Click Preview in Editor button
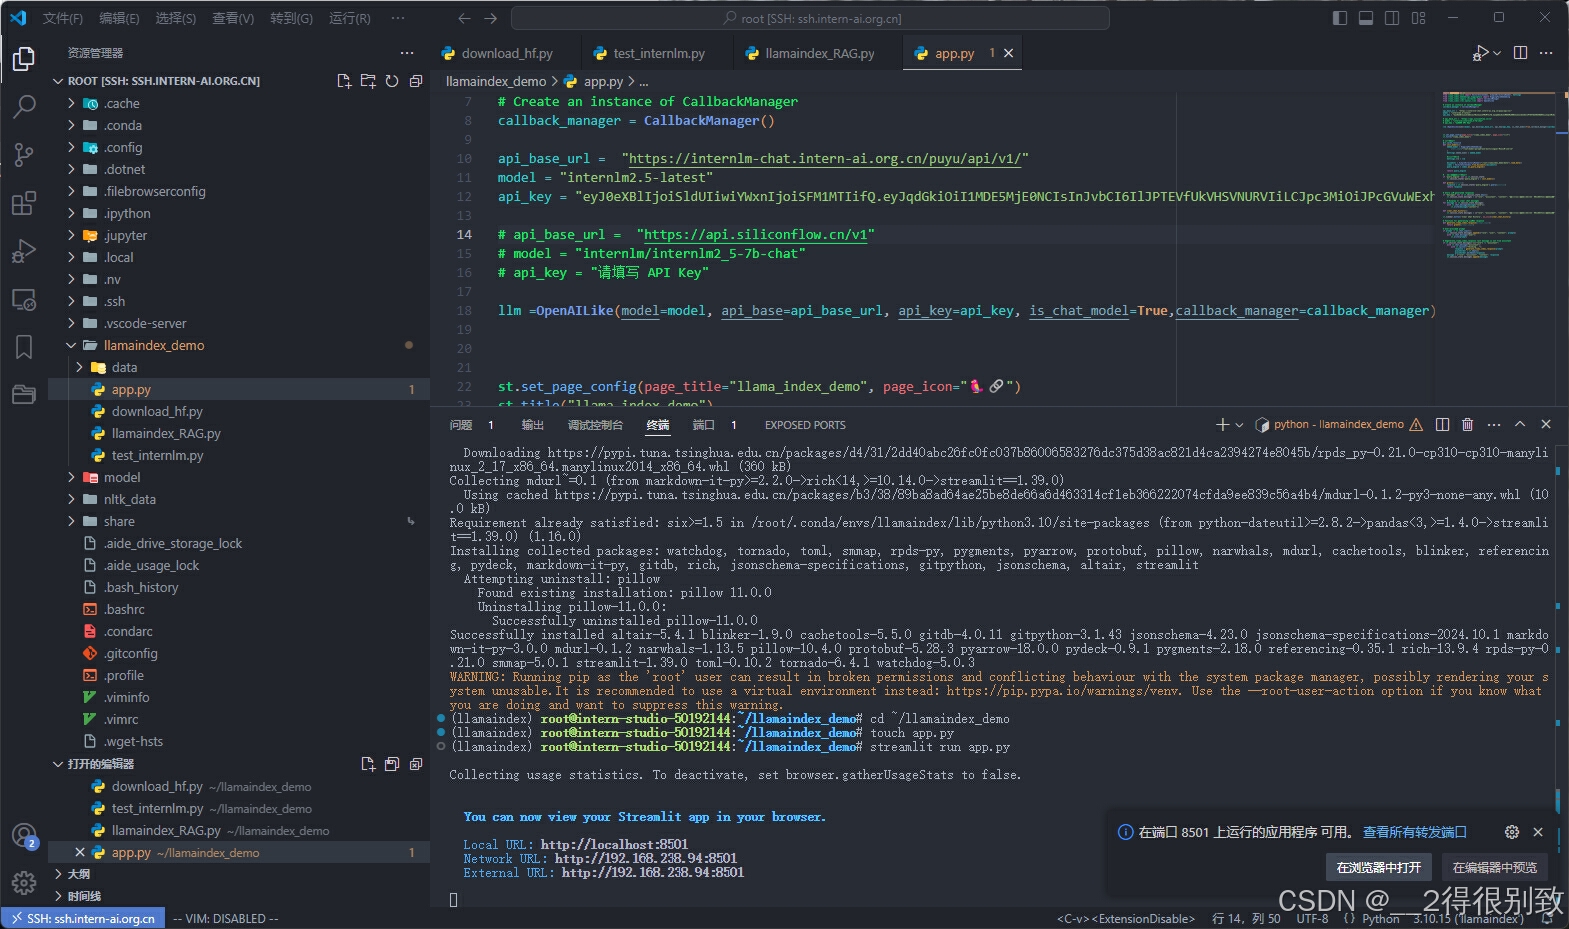Screen dimensions: 1569x929 [1494, 867]
